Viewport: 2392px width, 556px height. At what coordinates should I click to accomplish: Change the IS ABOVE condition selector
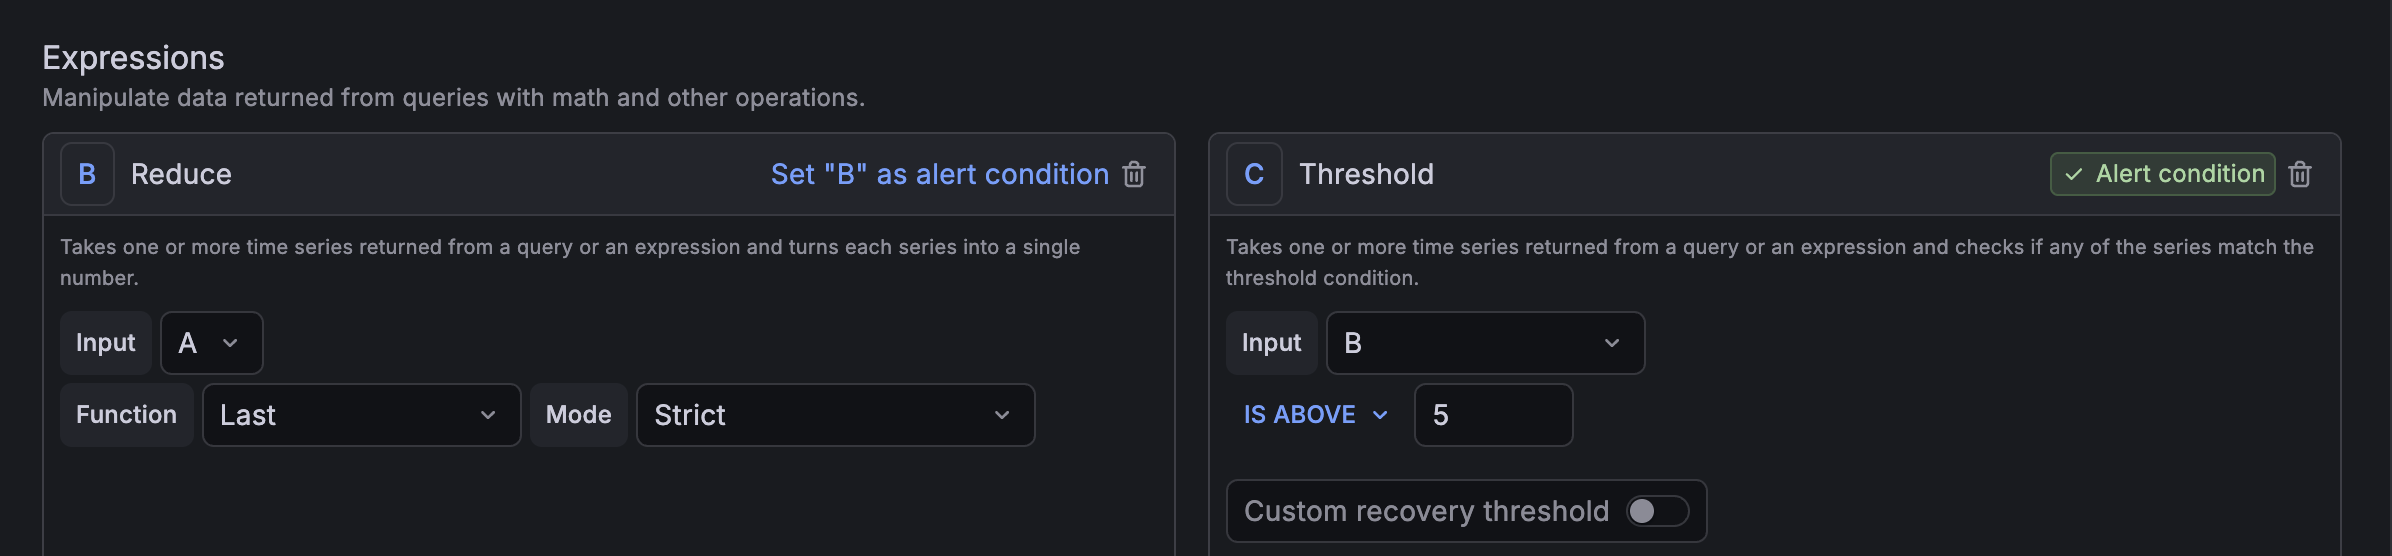(x=1315, y=415)
